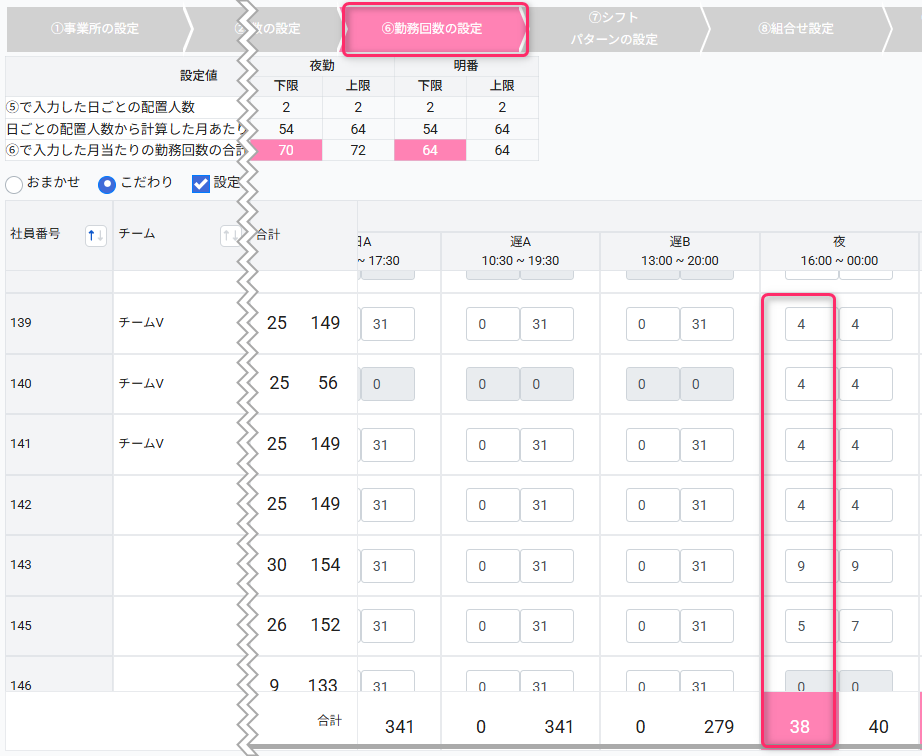Screen dimensions: 922x756
Task: Open the ⑥勤務回数の設定 step
Action: coord(432,29)
